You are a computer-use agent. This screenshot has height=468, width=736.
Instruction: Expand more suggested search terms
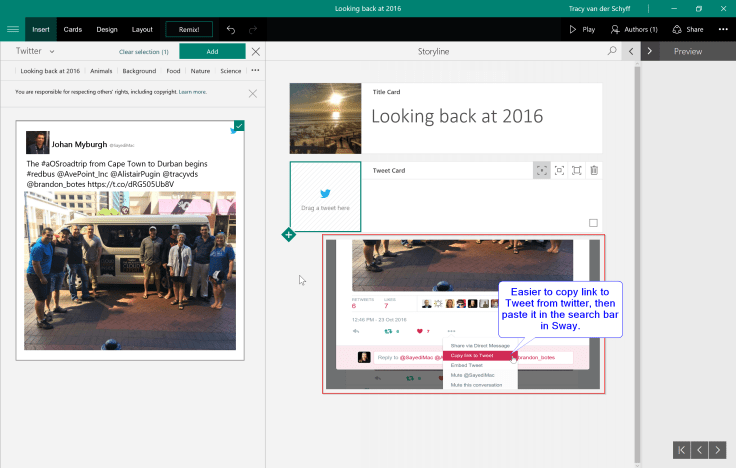255,71
